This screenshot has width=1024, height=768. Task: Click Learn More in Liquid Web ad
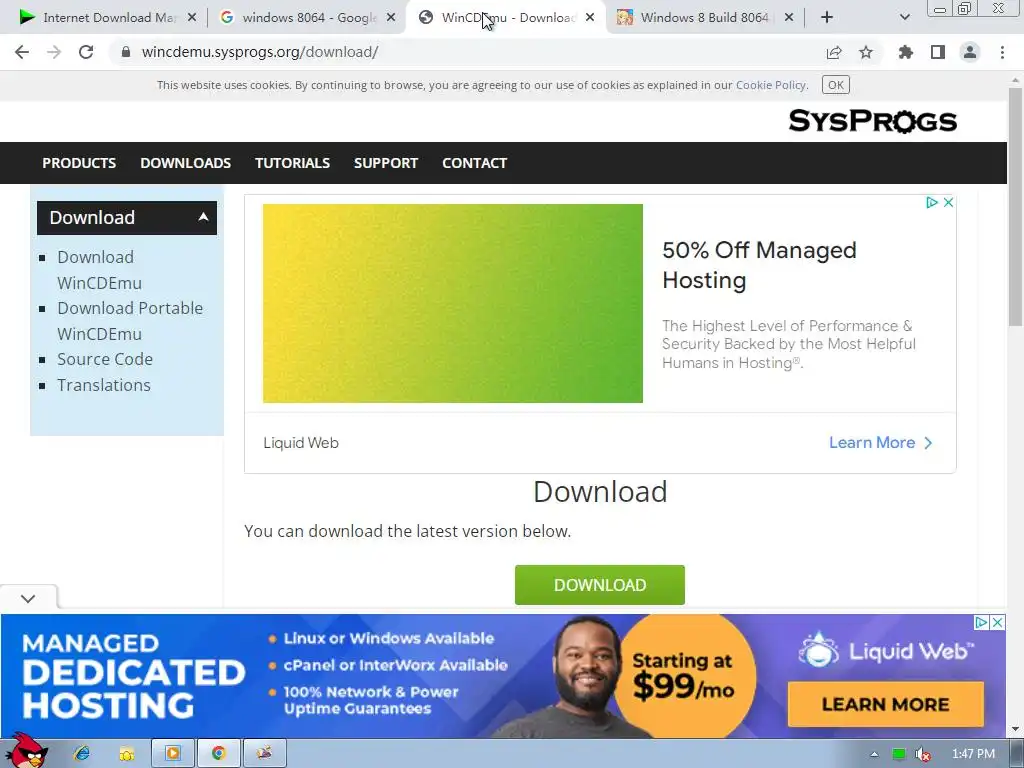pos(880,443)
